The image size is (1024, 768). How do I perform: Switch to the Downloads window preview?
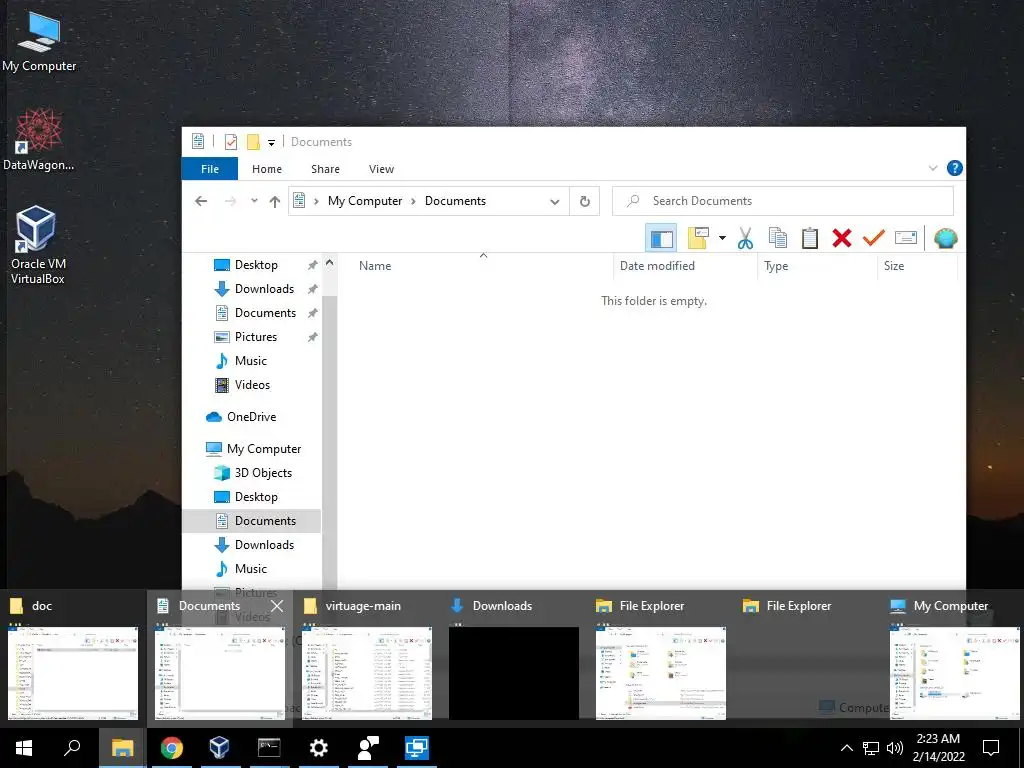click(x=513, y=673)
